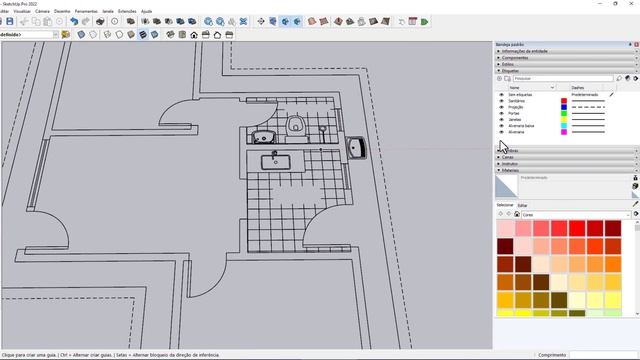The width and height of the screenshot is (640, 360).
Task: Open the Desenho menu
Action: (x=62, y=11)
